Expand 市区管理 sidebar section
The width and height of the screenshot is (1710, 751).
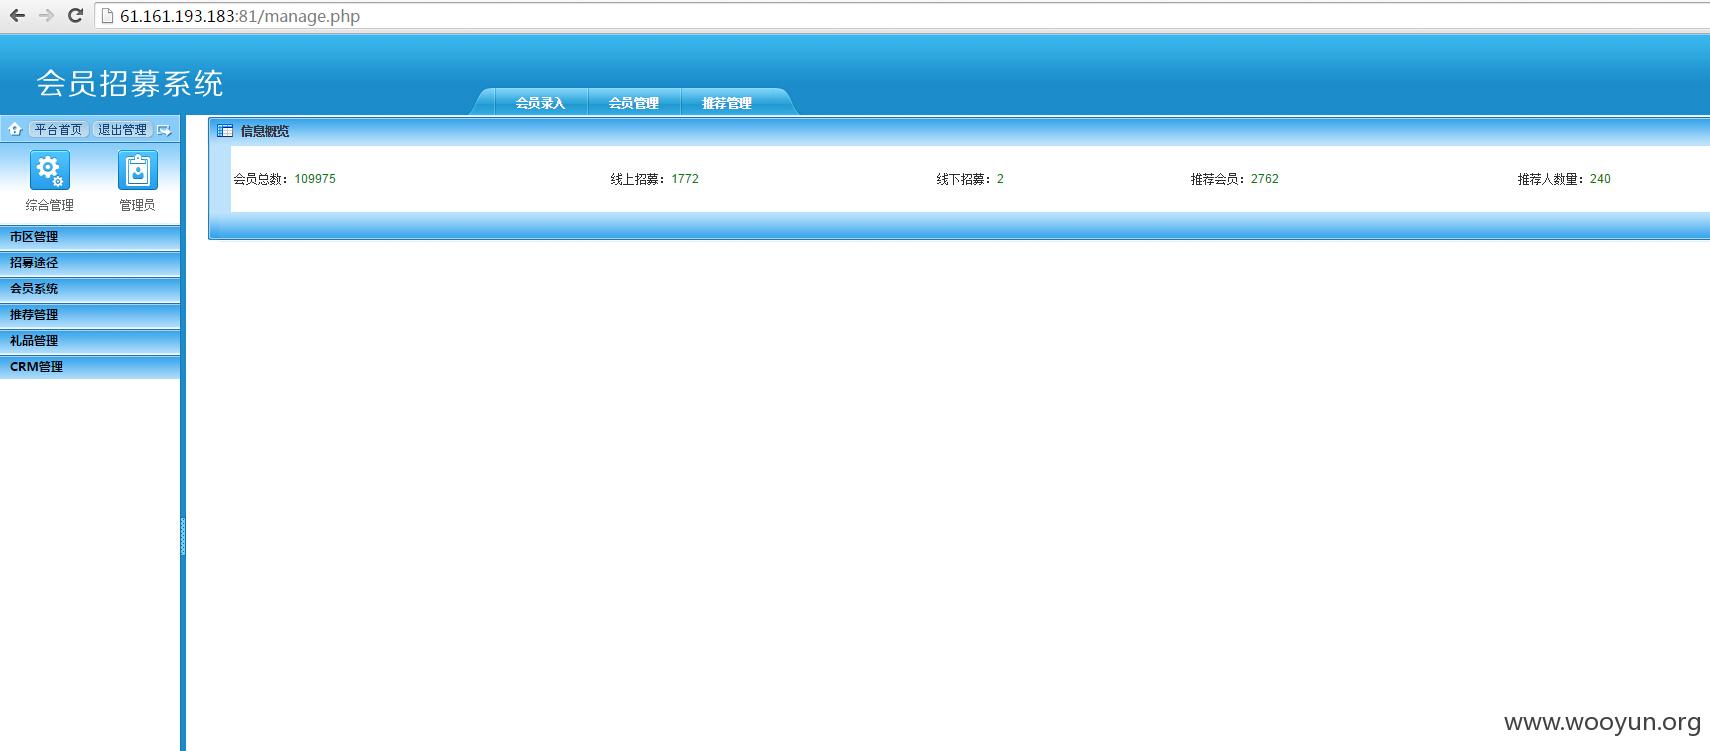click(90, 237)
